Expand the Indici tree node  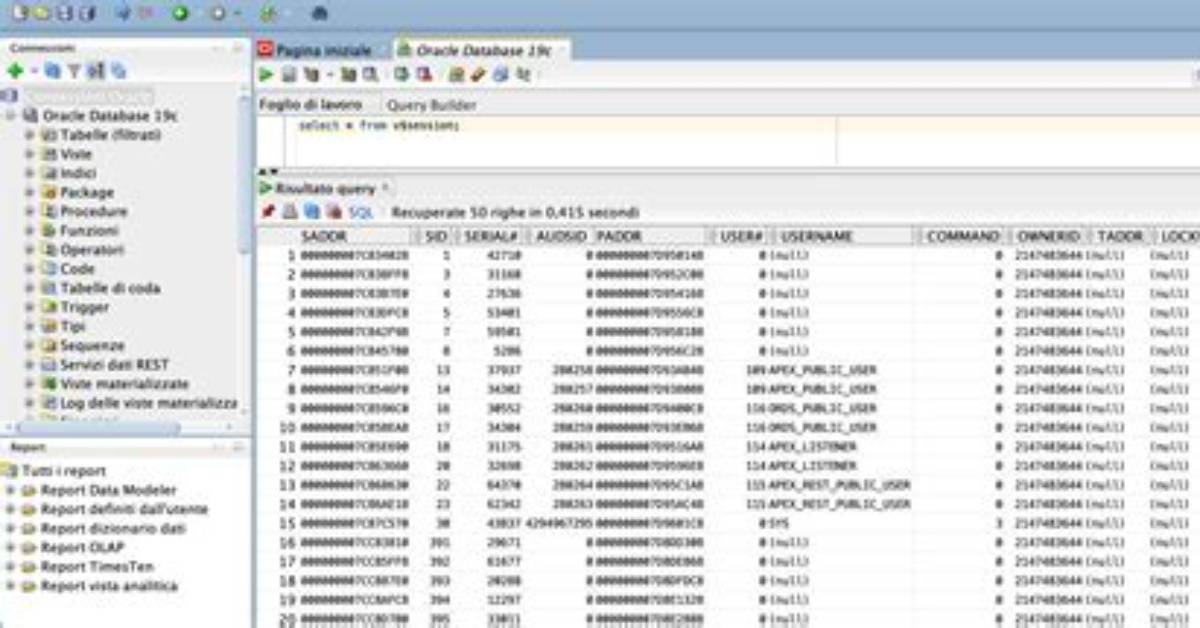[x=29, y=173]
